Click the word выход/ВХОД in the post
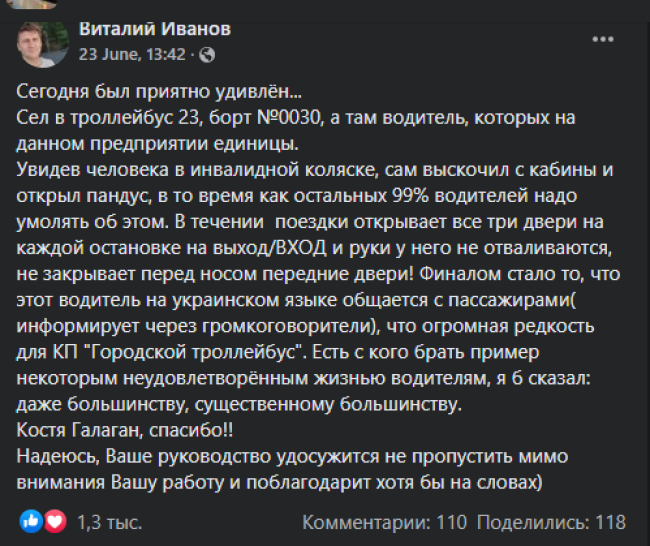Viewport: 650px width, 546px height. [269, 248]
